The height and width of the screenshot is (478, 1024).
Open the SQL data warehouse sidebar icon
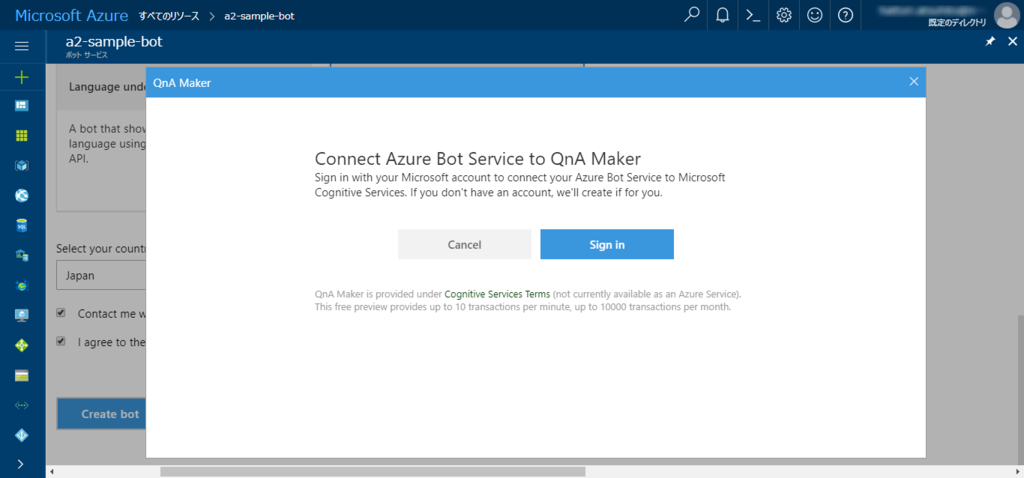(22, 255)
